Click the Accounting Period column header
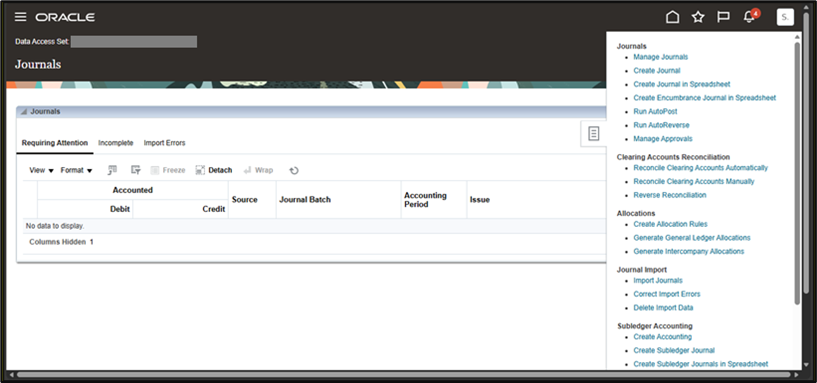The height and width of the screenshot is (383, 817). click(x=434, y=200)
